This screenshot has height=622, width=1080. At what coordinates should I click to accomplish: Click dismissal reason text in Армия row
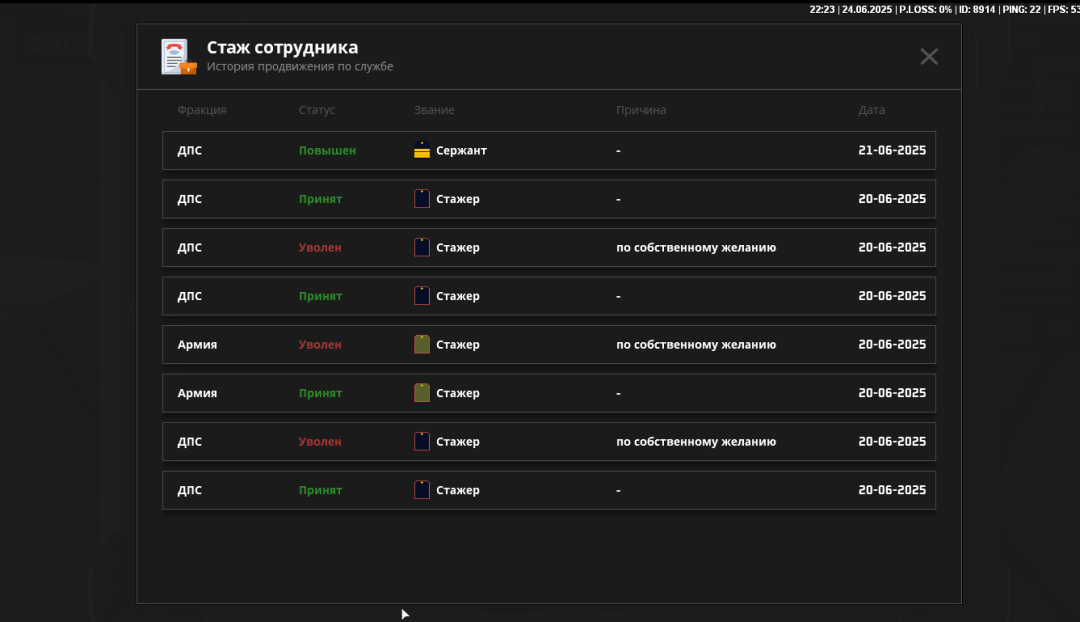(696, 345)
